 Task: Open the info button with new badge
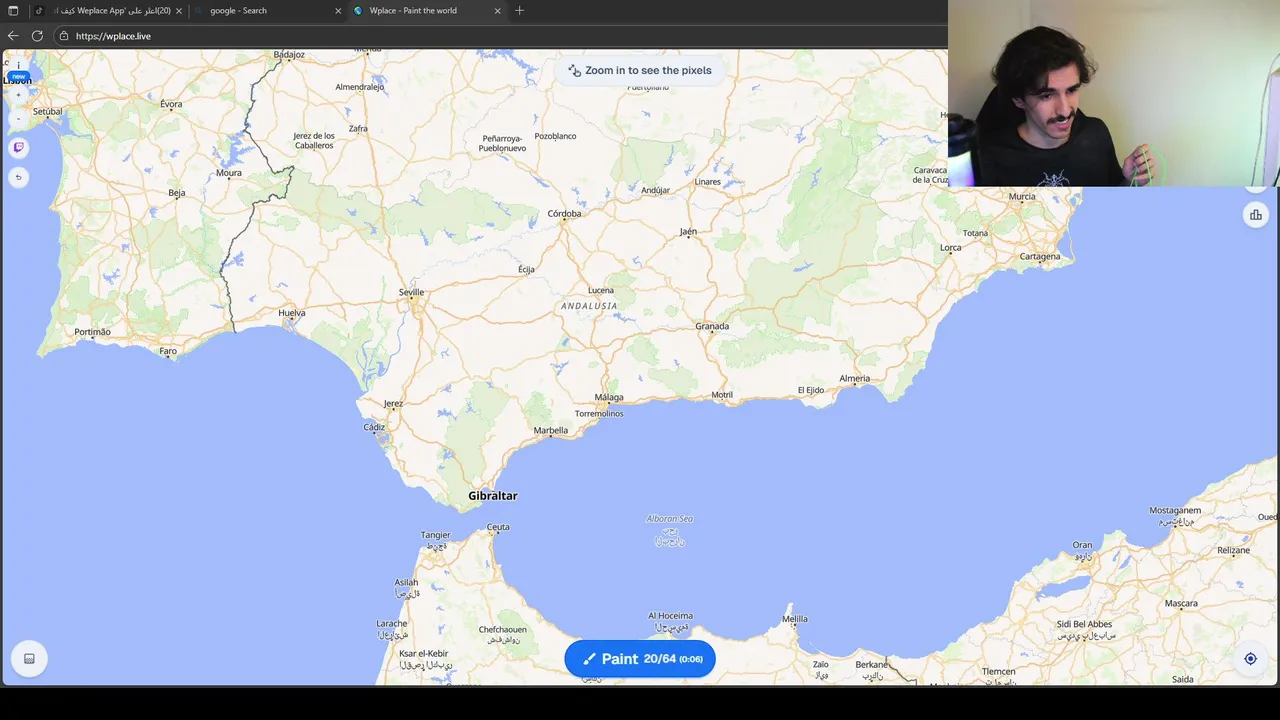tap(18, 66)
